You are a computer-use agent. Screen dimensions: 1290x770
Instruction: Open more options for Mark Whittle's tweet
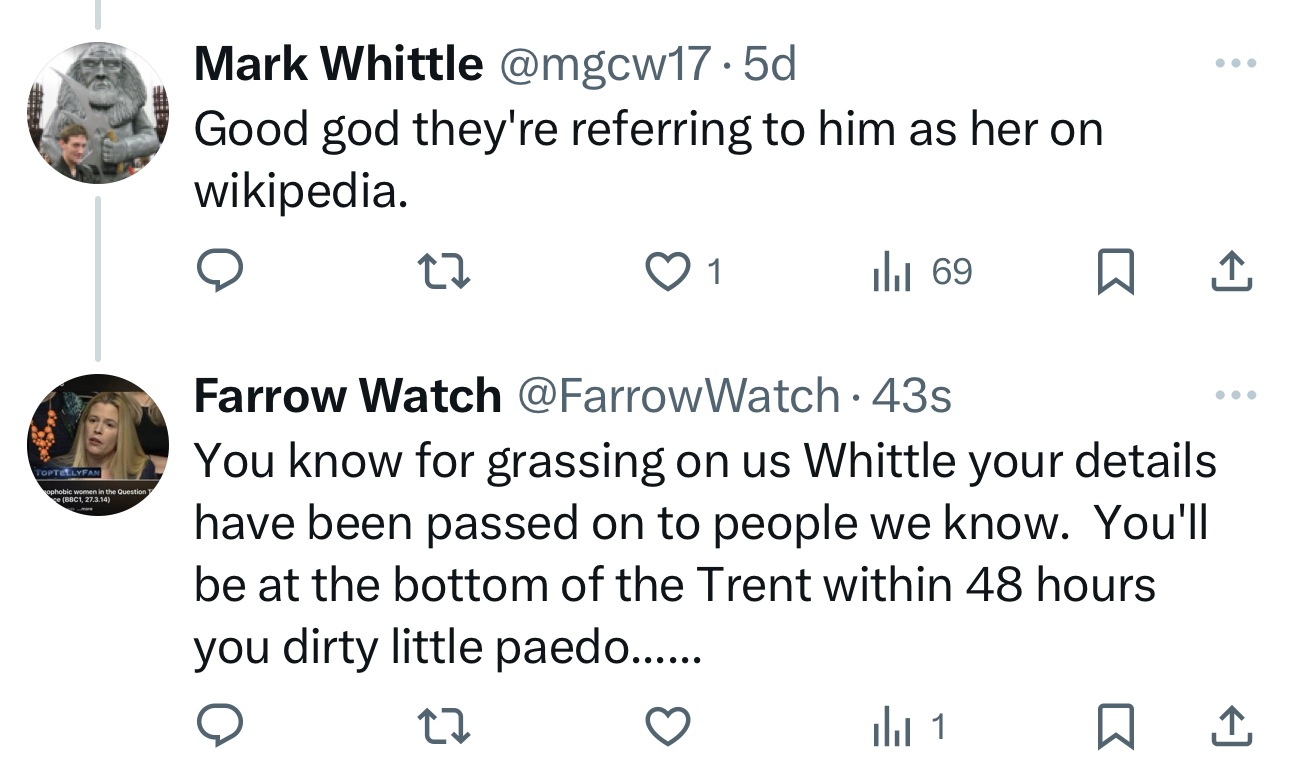1234,64
